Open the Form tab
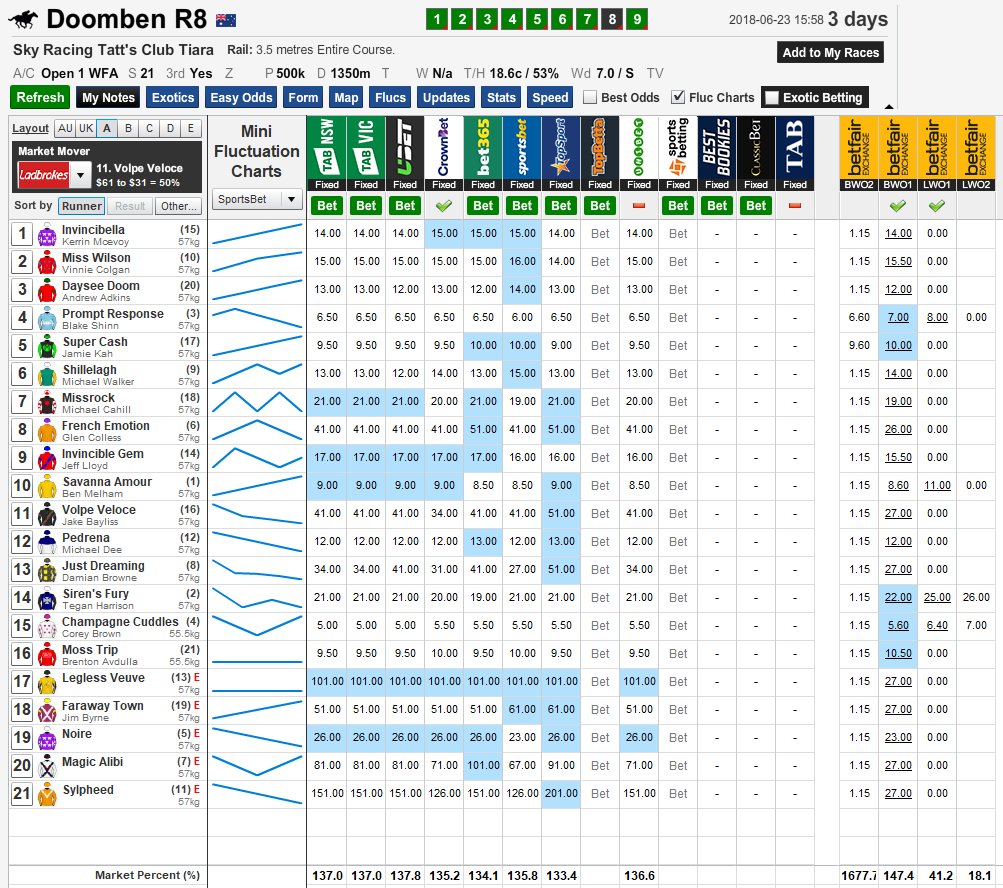 pos(303,97)
